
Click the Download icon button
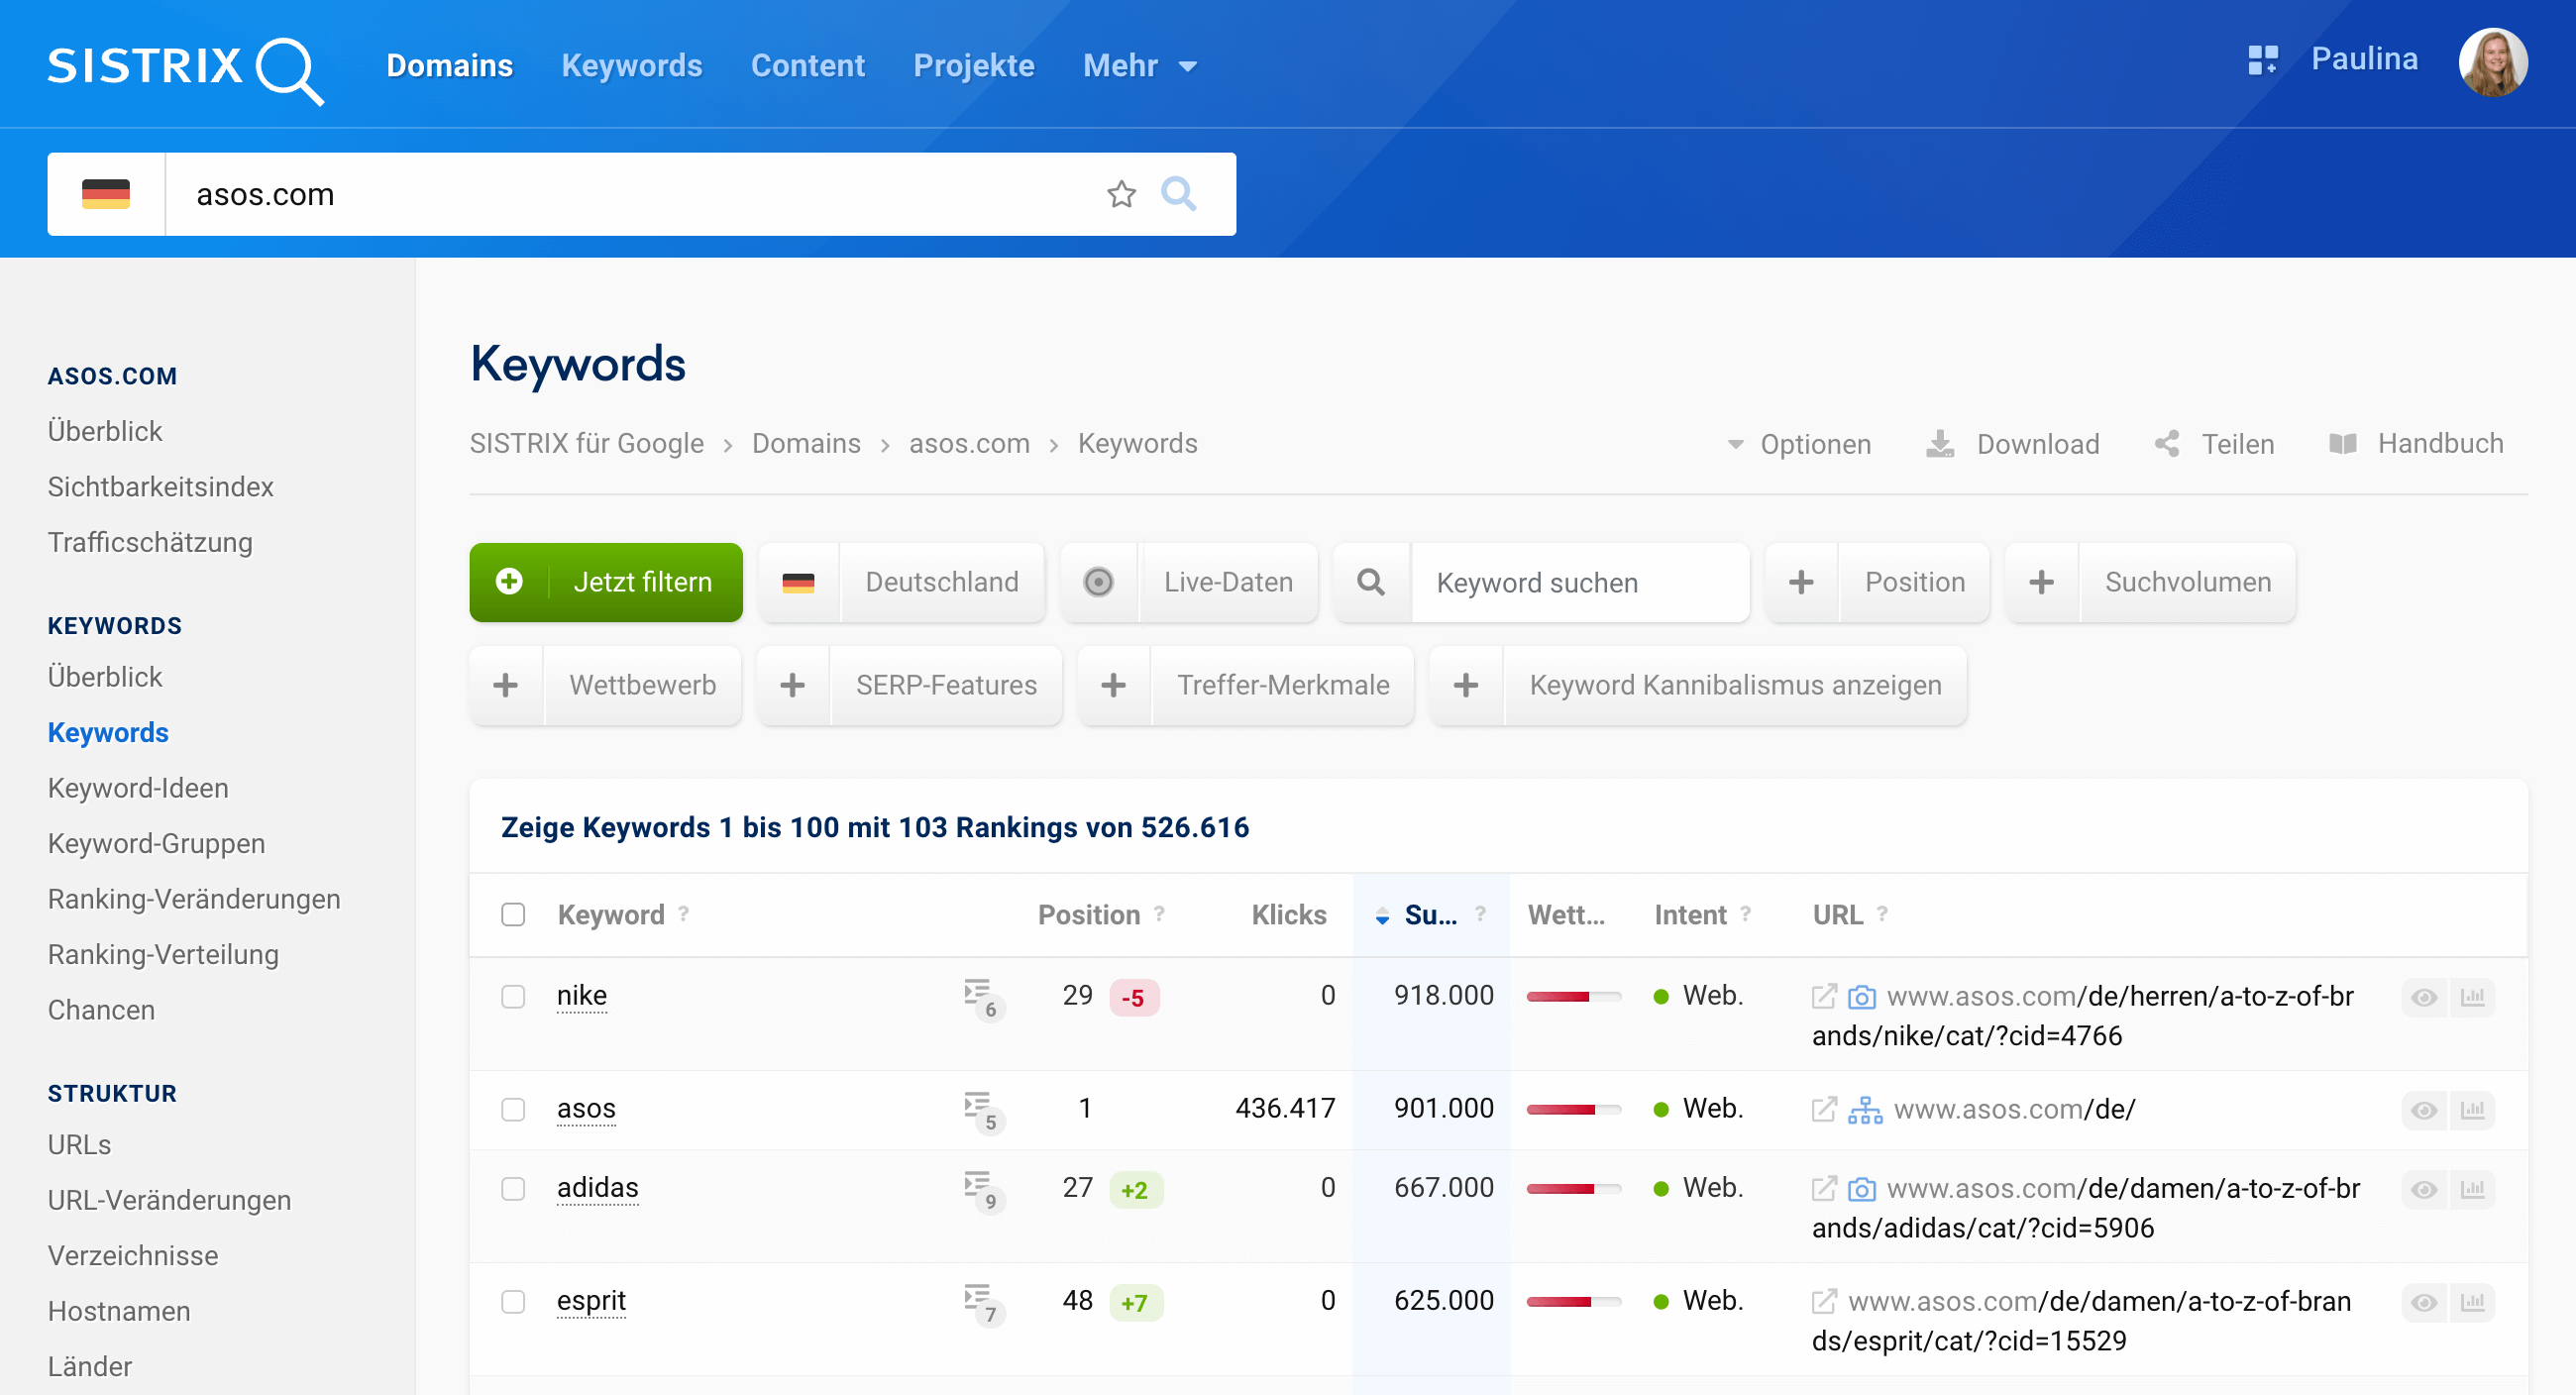[x=1940, y=444]
